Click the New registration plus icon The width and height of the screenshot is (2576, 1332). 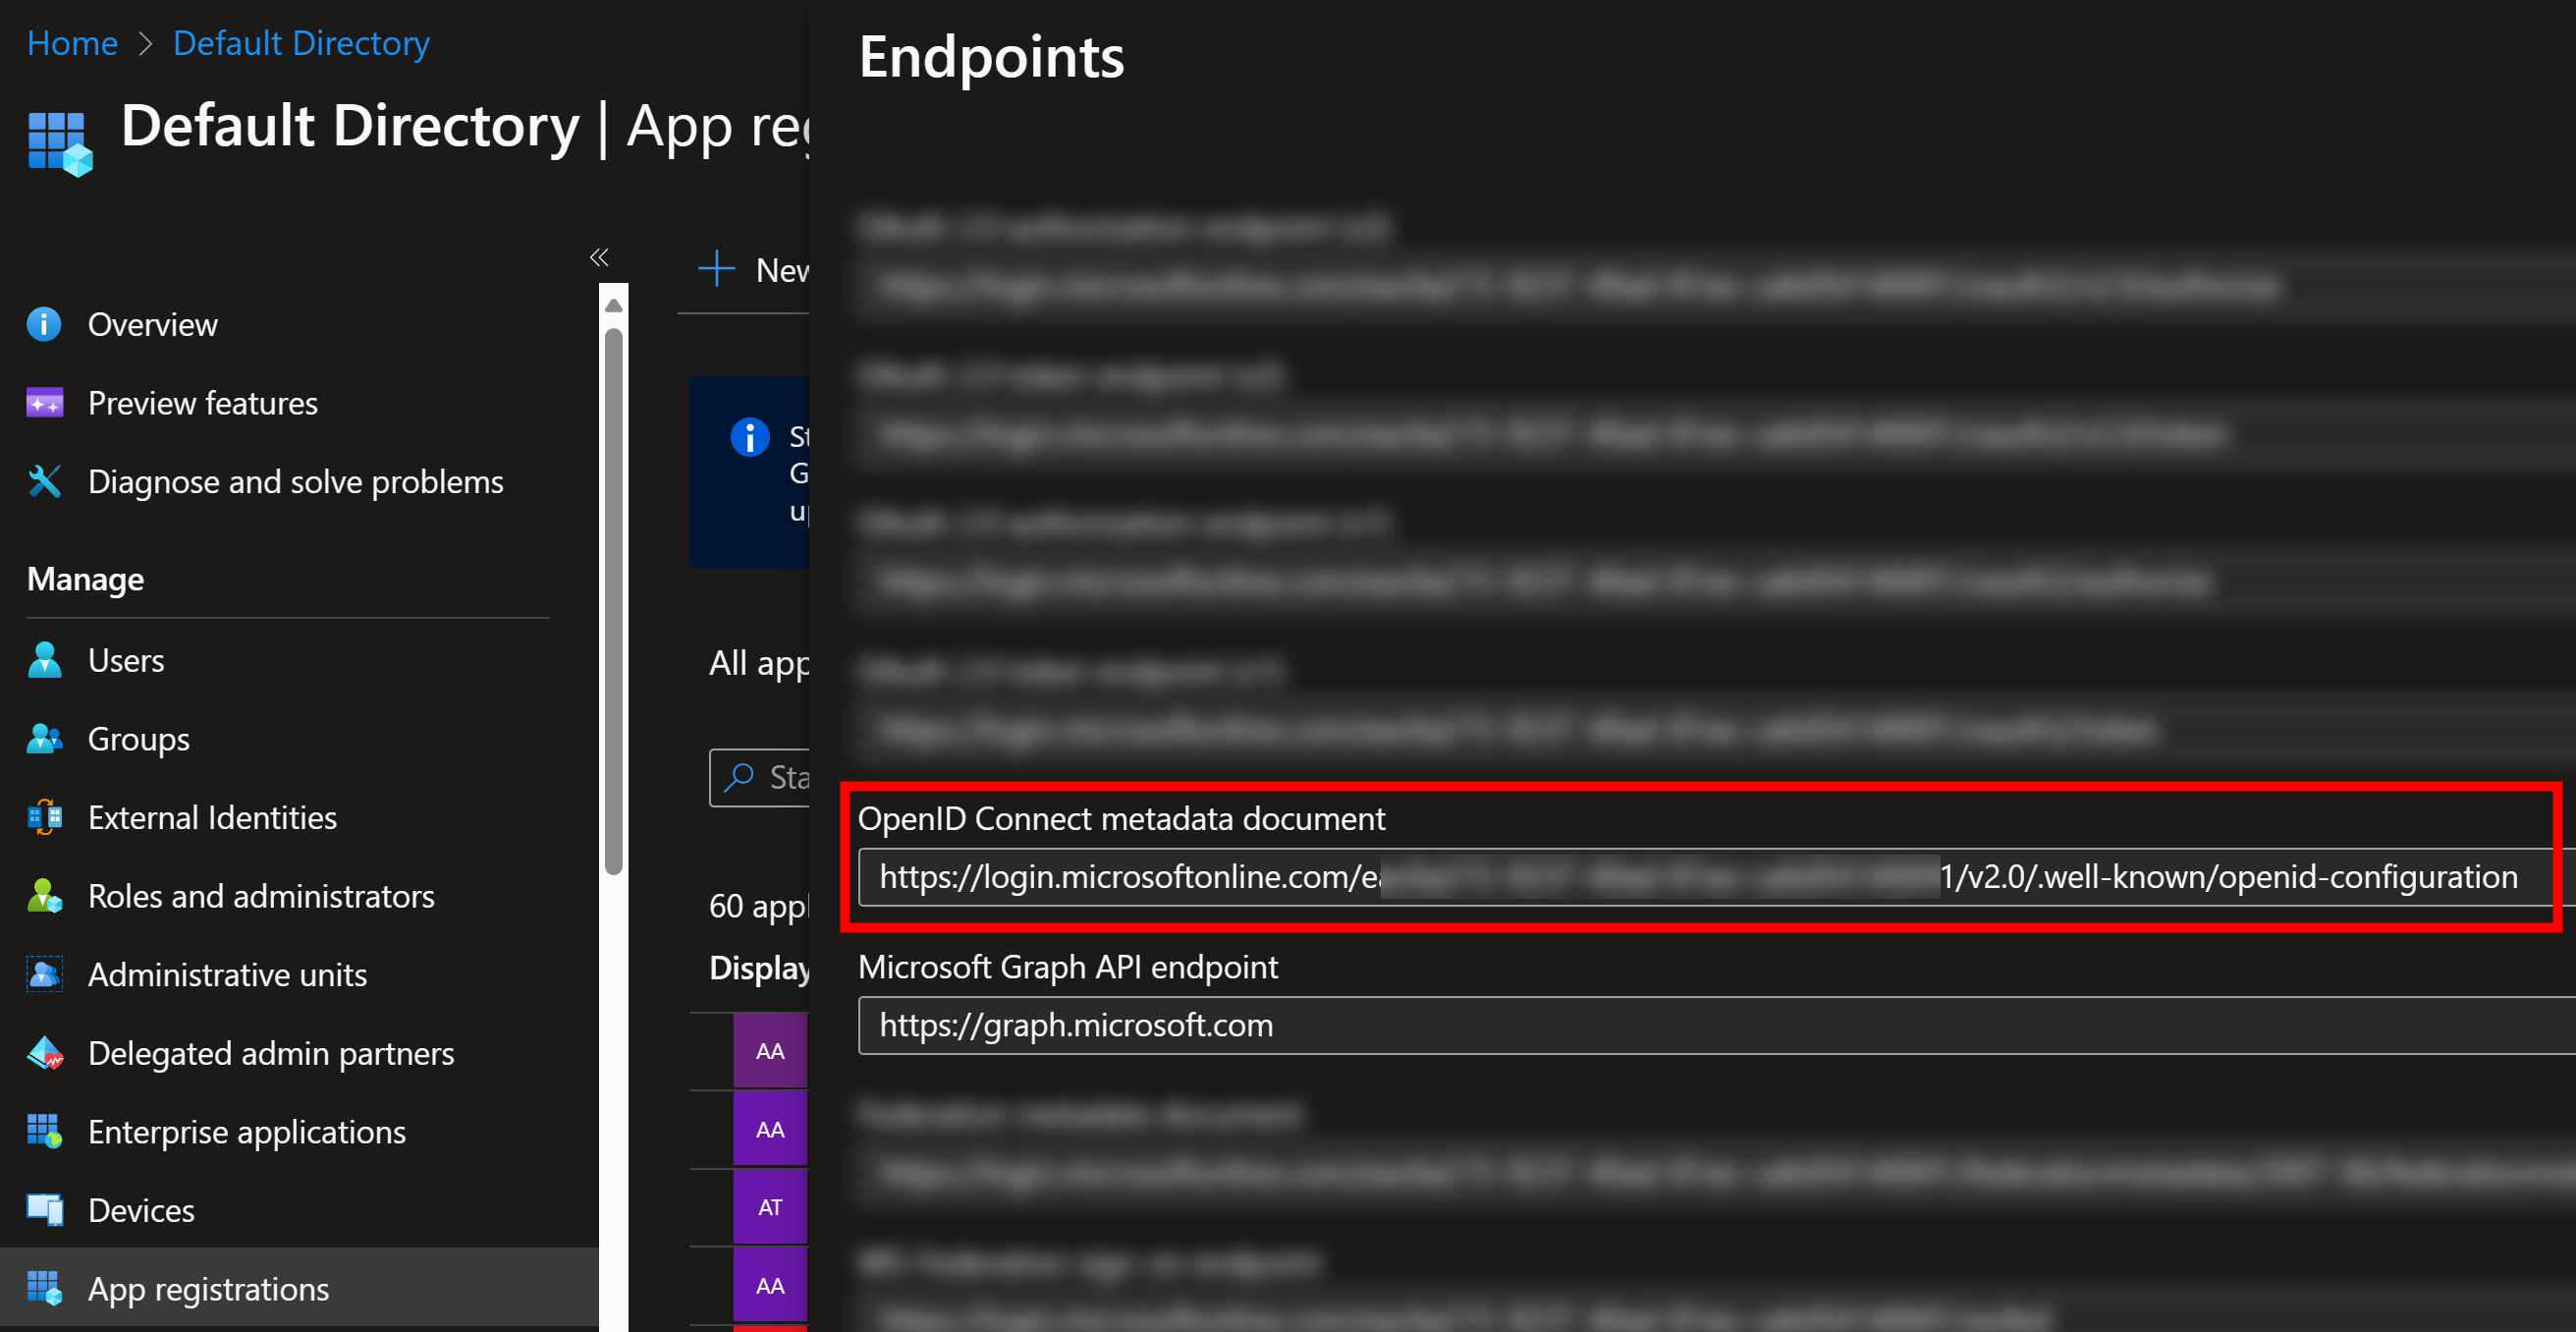pyautogui.click(x=716, y=269)
